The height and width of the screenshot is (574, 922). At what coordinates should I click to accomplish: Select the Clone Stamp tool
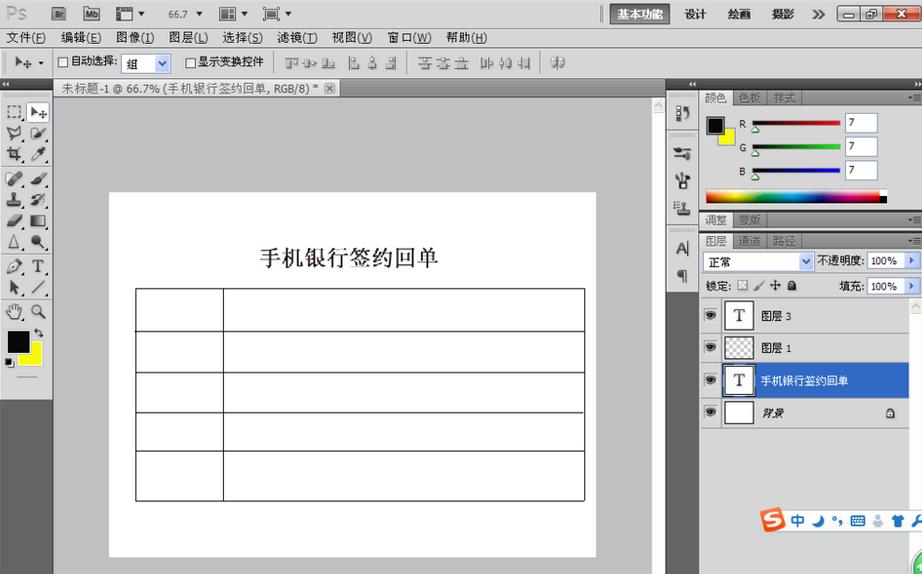14,200
